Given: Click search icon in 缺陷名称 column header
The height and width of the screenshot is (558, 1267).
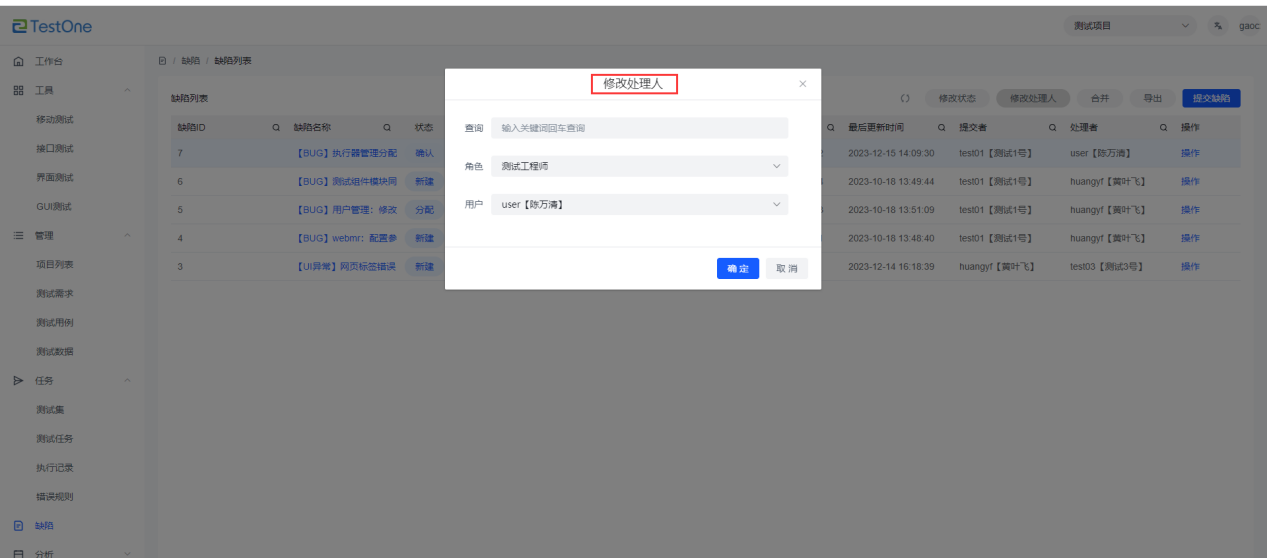Looking at the screenshot, I should 387,128.
